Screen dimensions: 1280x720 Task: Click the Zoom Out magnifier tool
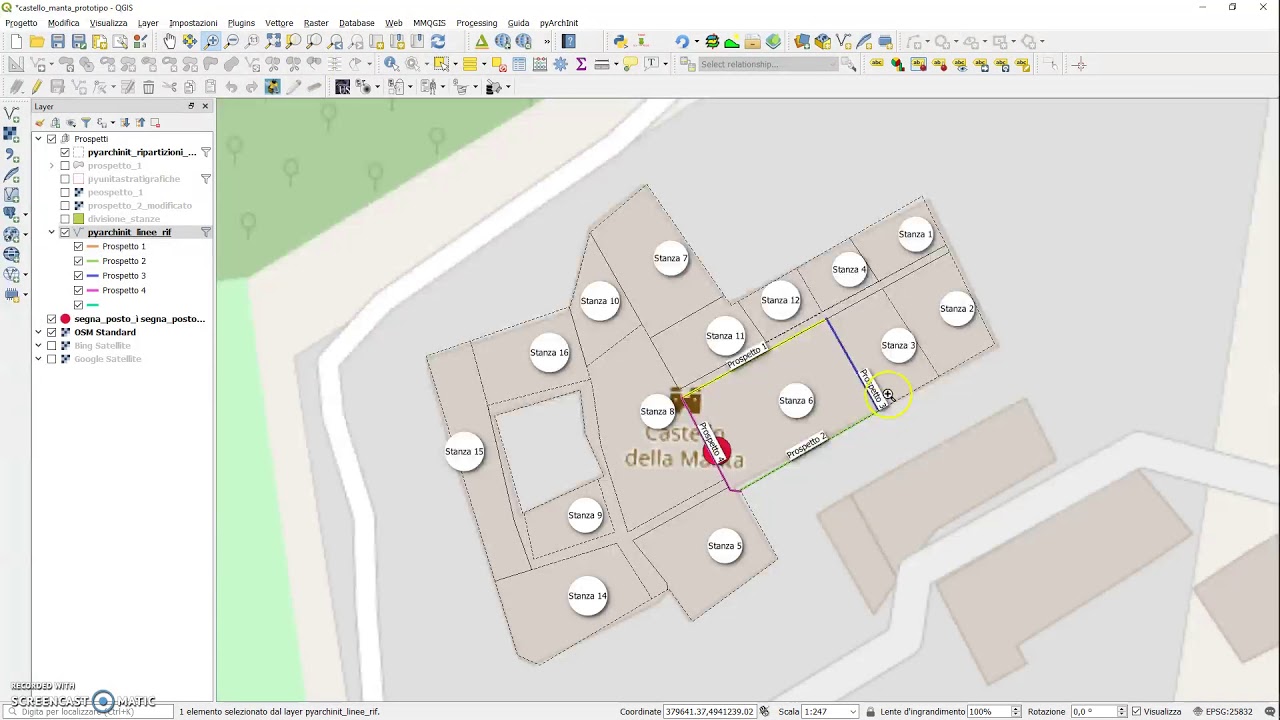(232, 41)
